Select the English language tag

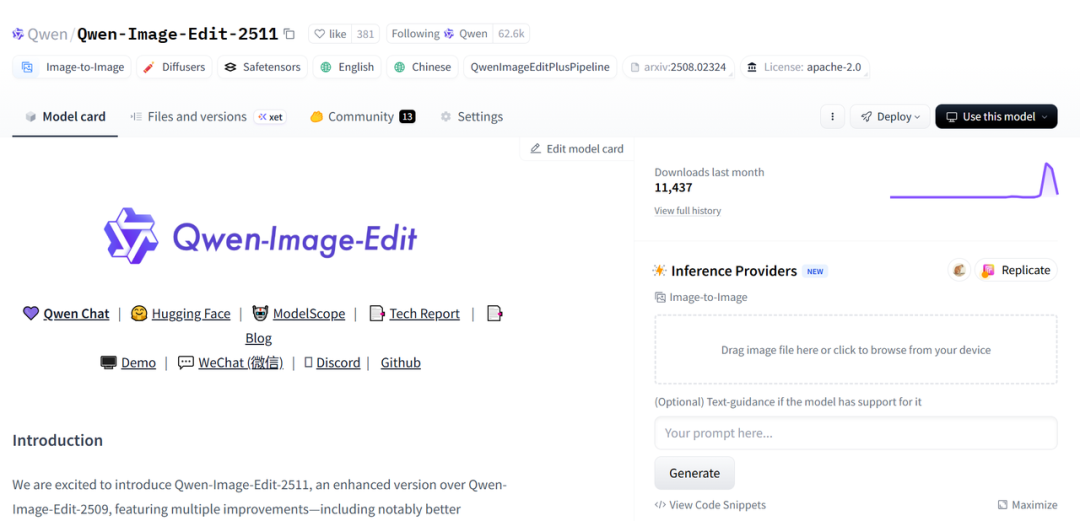[x=346, y=67]
